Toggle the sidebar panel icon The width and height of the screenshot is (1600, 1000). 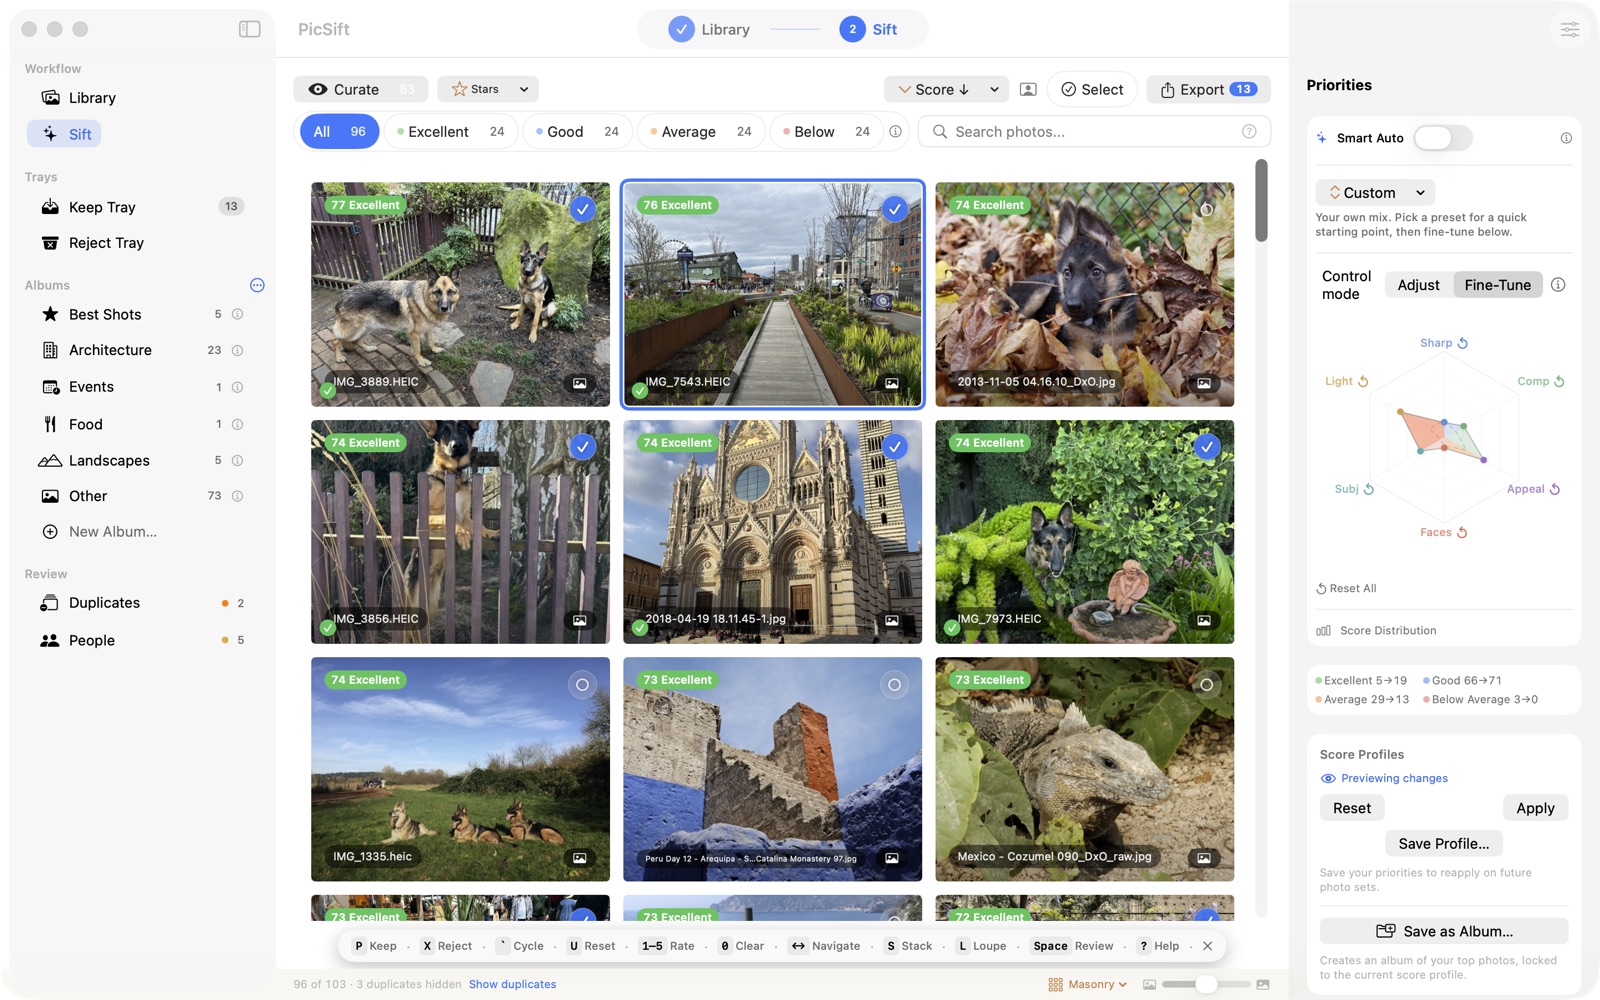(x=250, y=29)
